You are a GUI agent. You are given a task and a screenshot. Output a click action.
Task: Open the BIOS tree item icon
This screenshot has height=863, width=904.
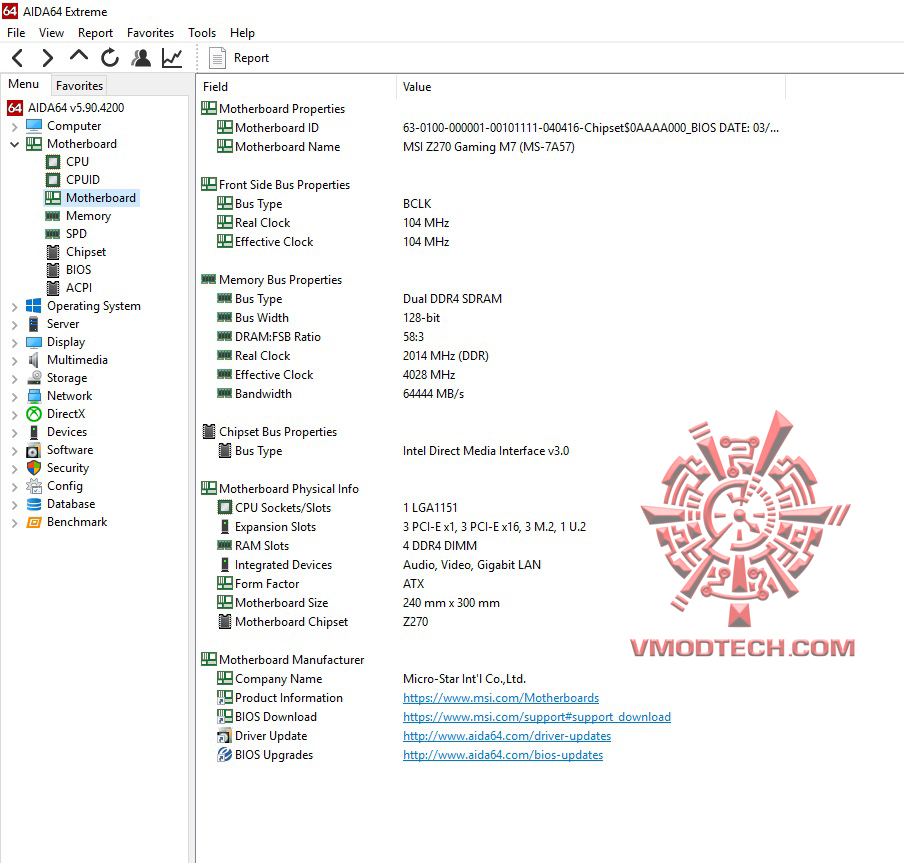(53, 270)
